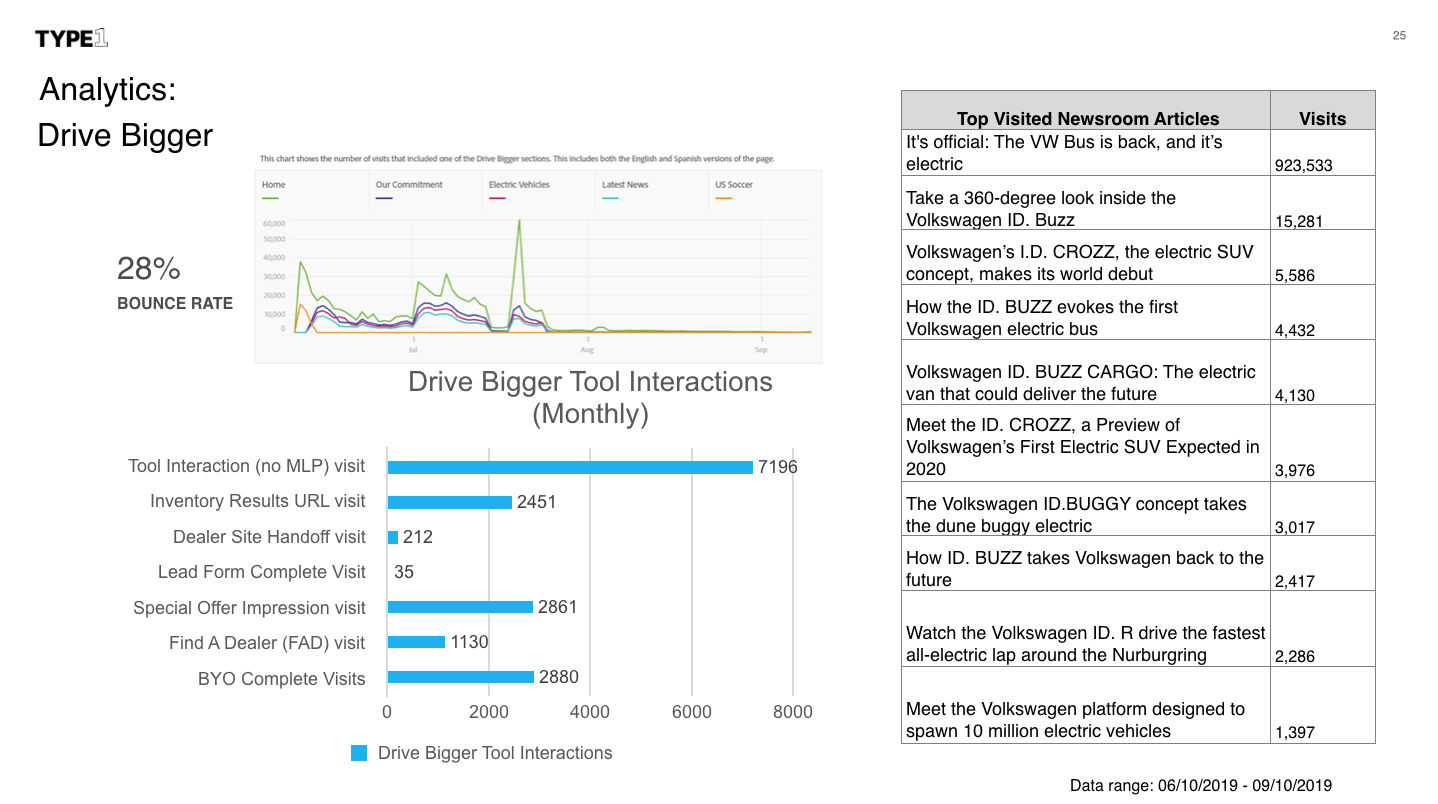Click the 2880 bar value label
The image size is (1438, 804).
pyautogui.click(x=559, y=677)
